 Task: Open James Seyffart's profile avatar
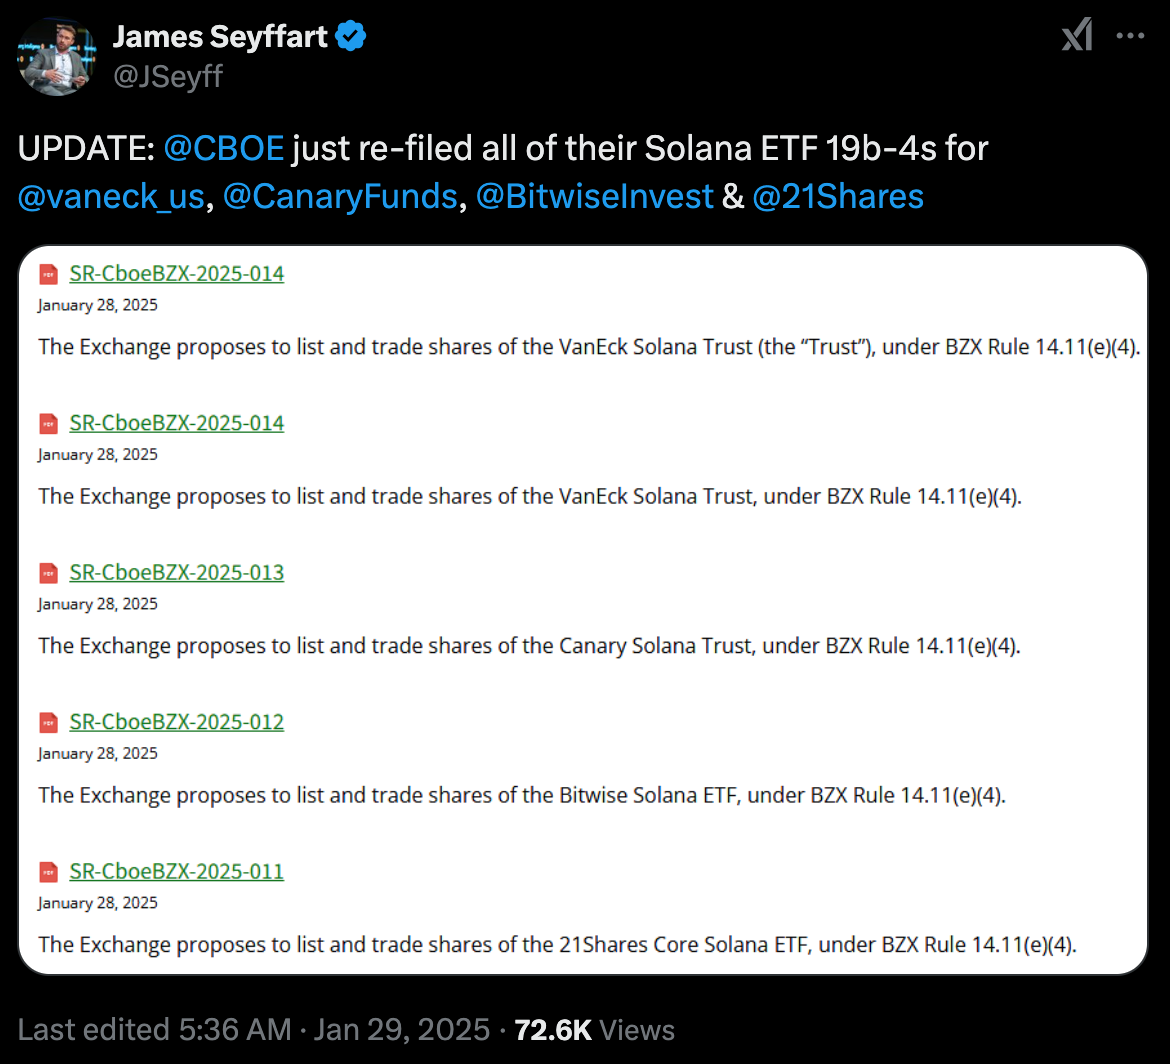click(57, 57)
